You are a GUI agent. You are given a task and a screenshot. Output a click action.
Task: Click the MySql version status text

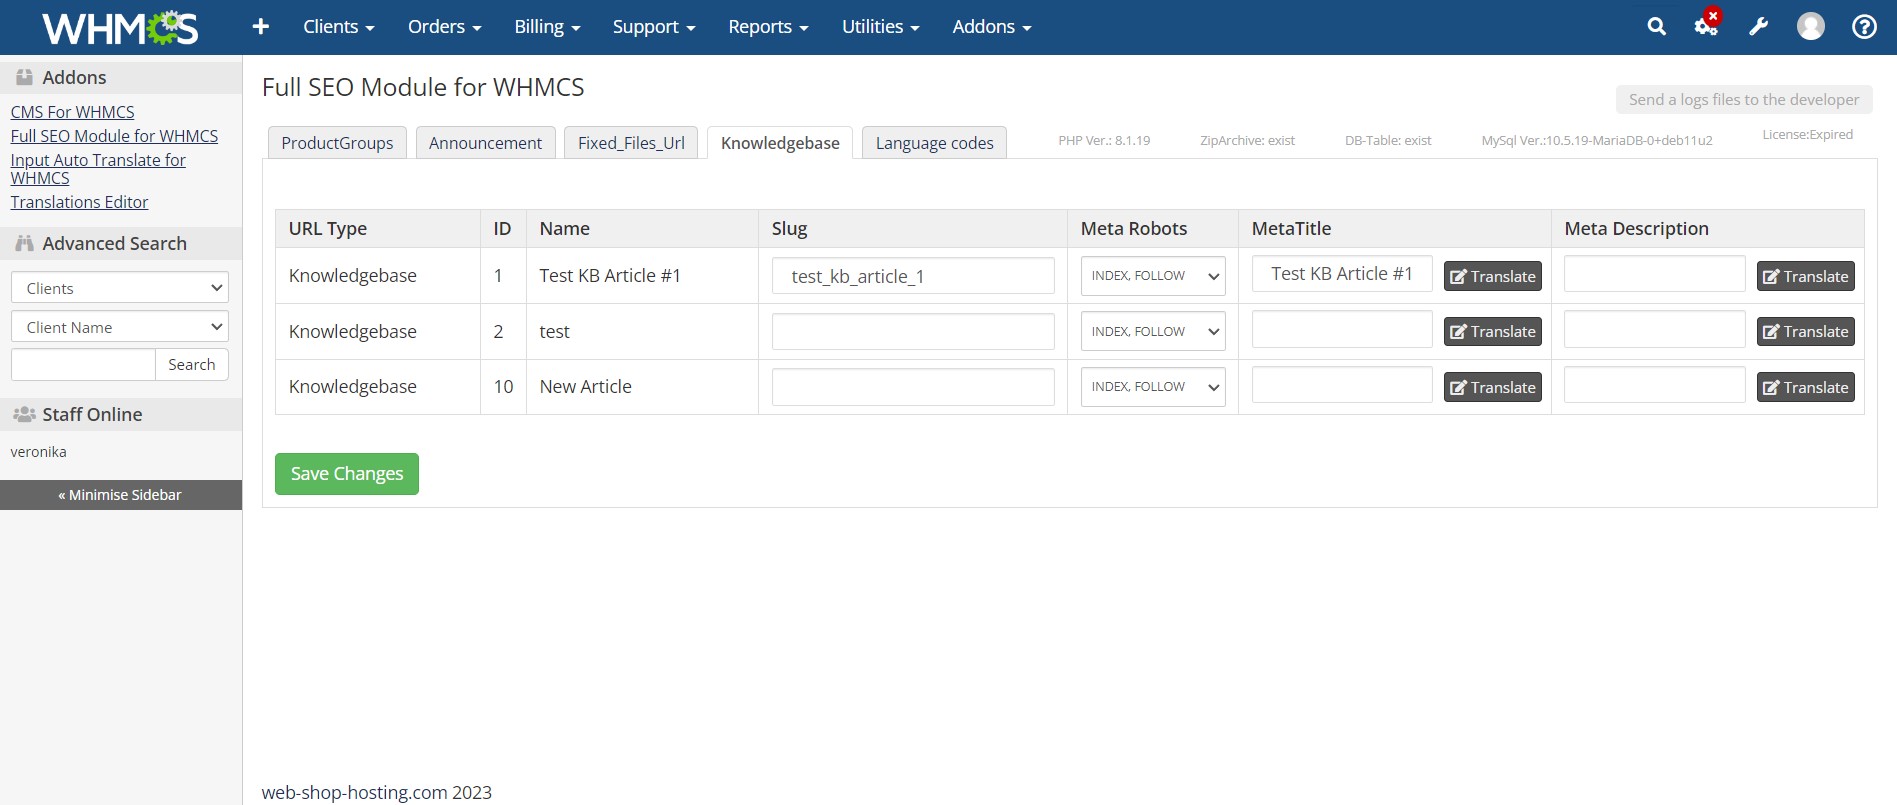[1597, 140]
